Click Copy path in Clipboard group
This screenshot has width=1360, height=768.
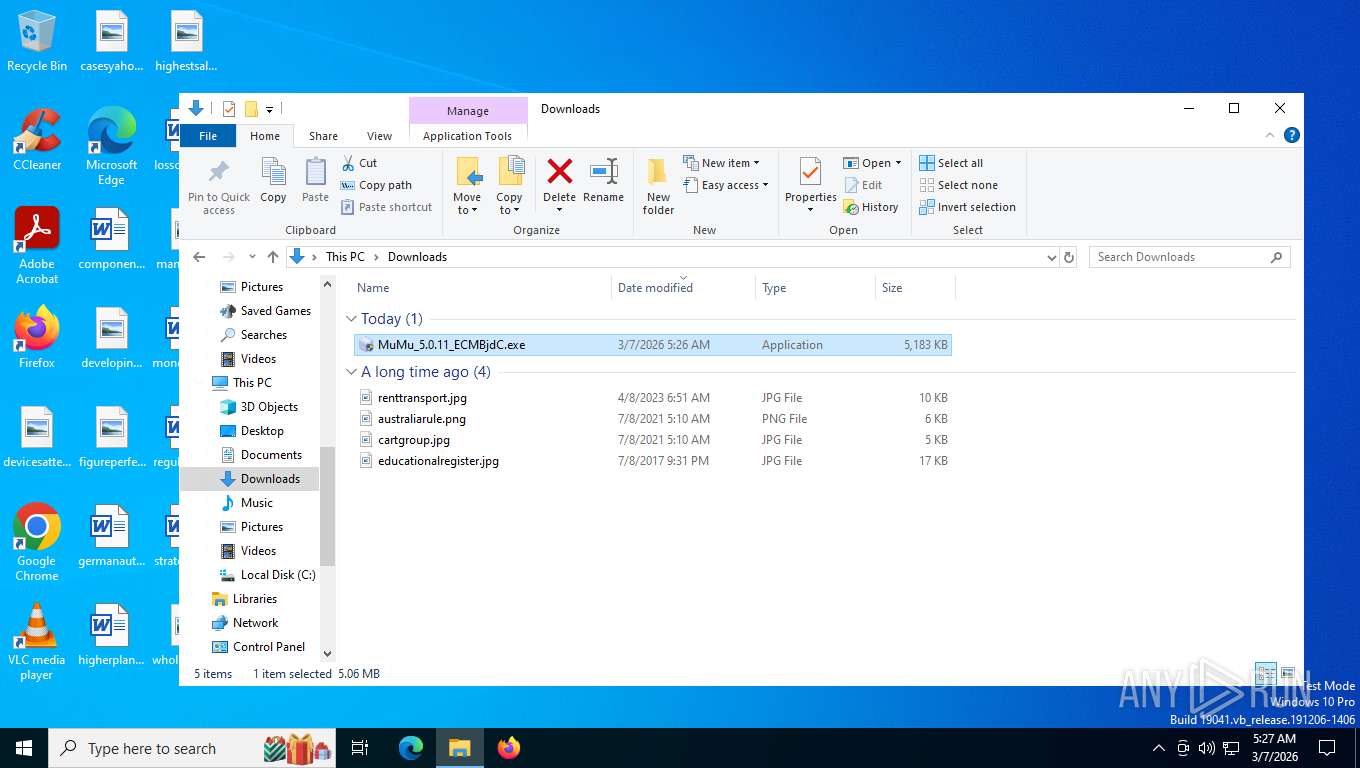point(376,185)
